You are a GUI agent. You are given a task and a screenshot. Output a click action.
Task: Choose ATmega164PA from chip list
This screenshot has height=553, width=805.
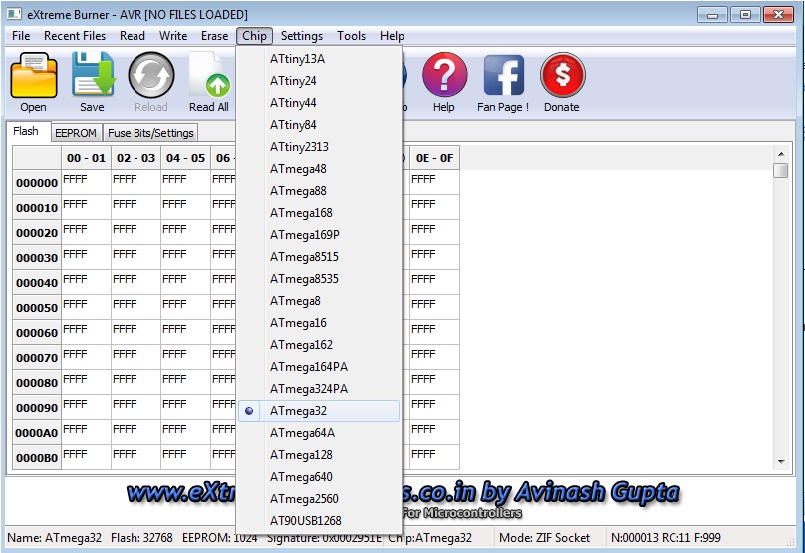[319, 367]
